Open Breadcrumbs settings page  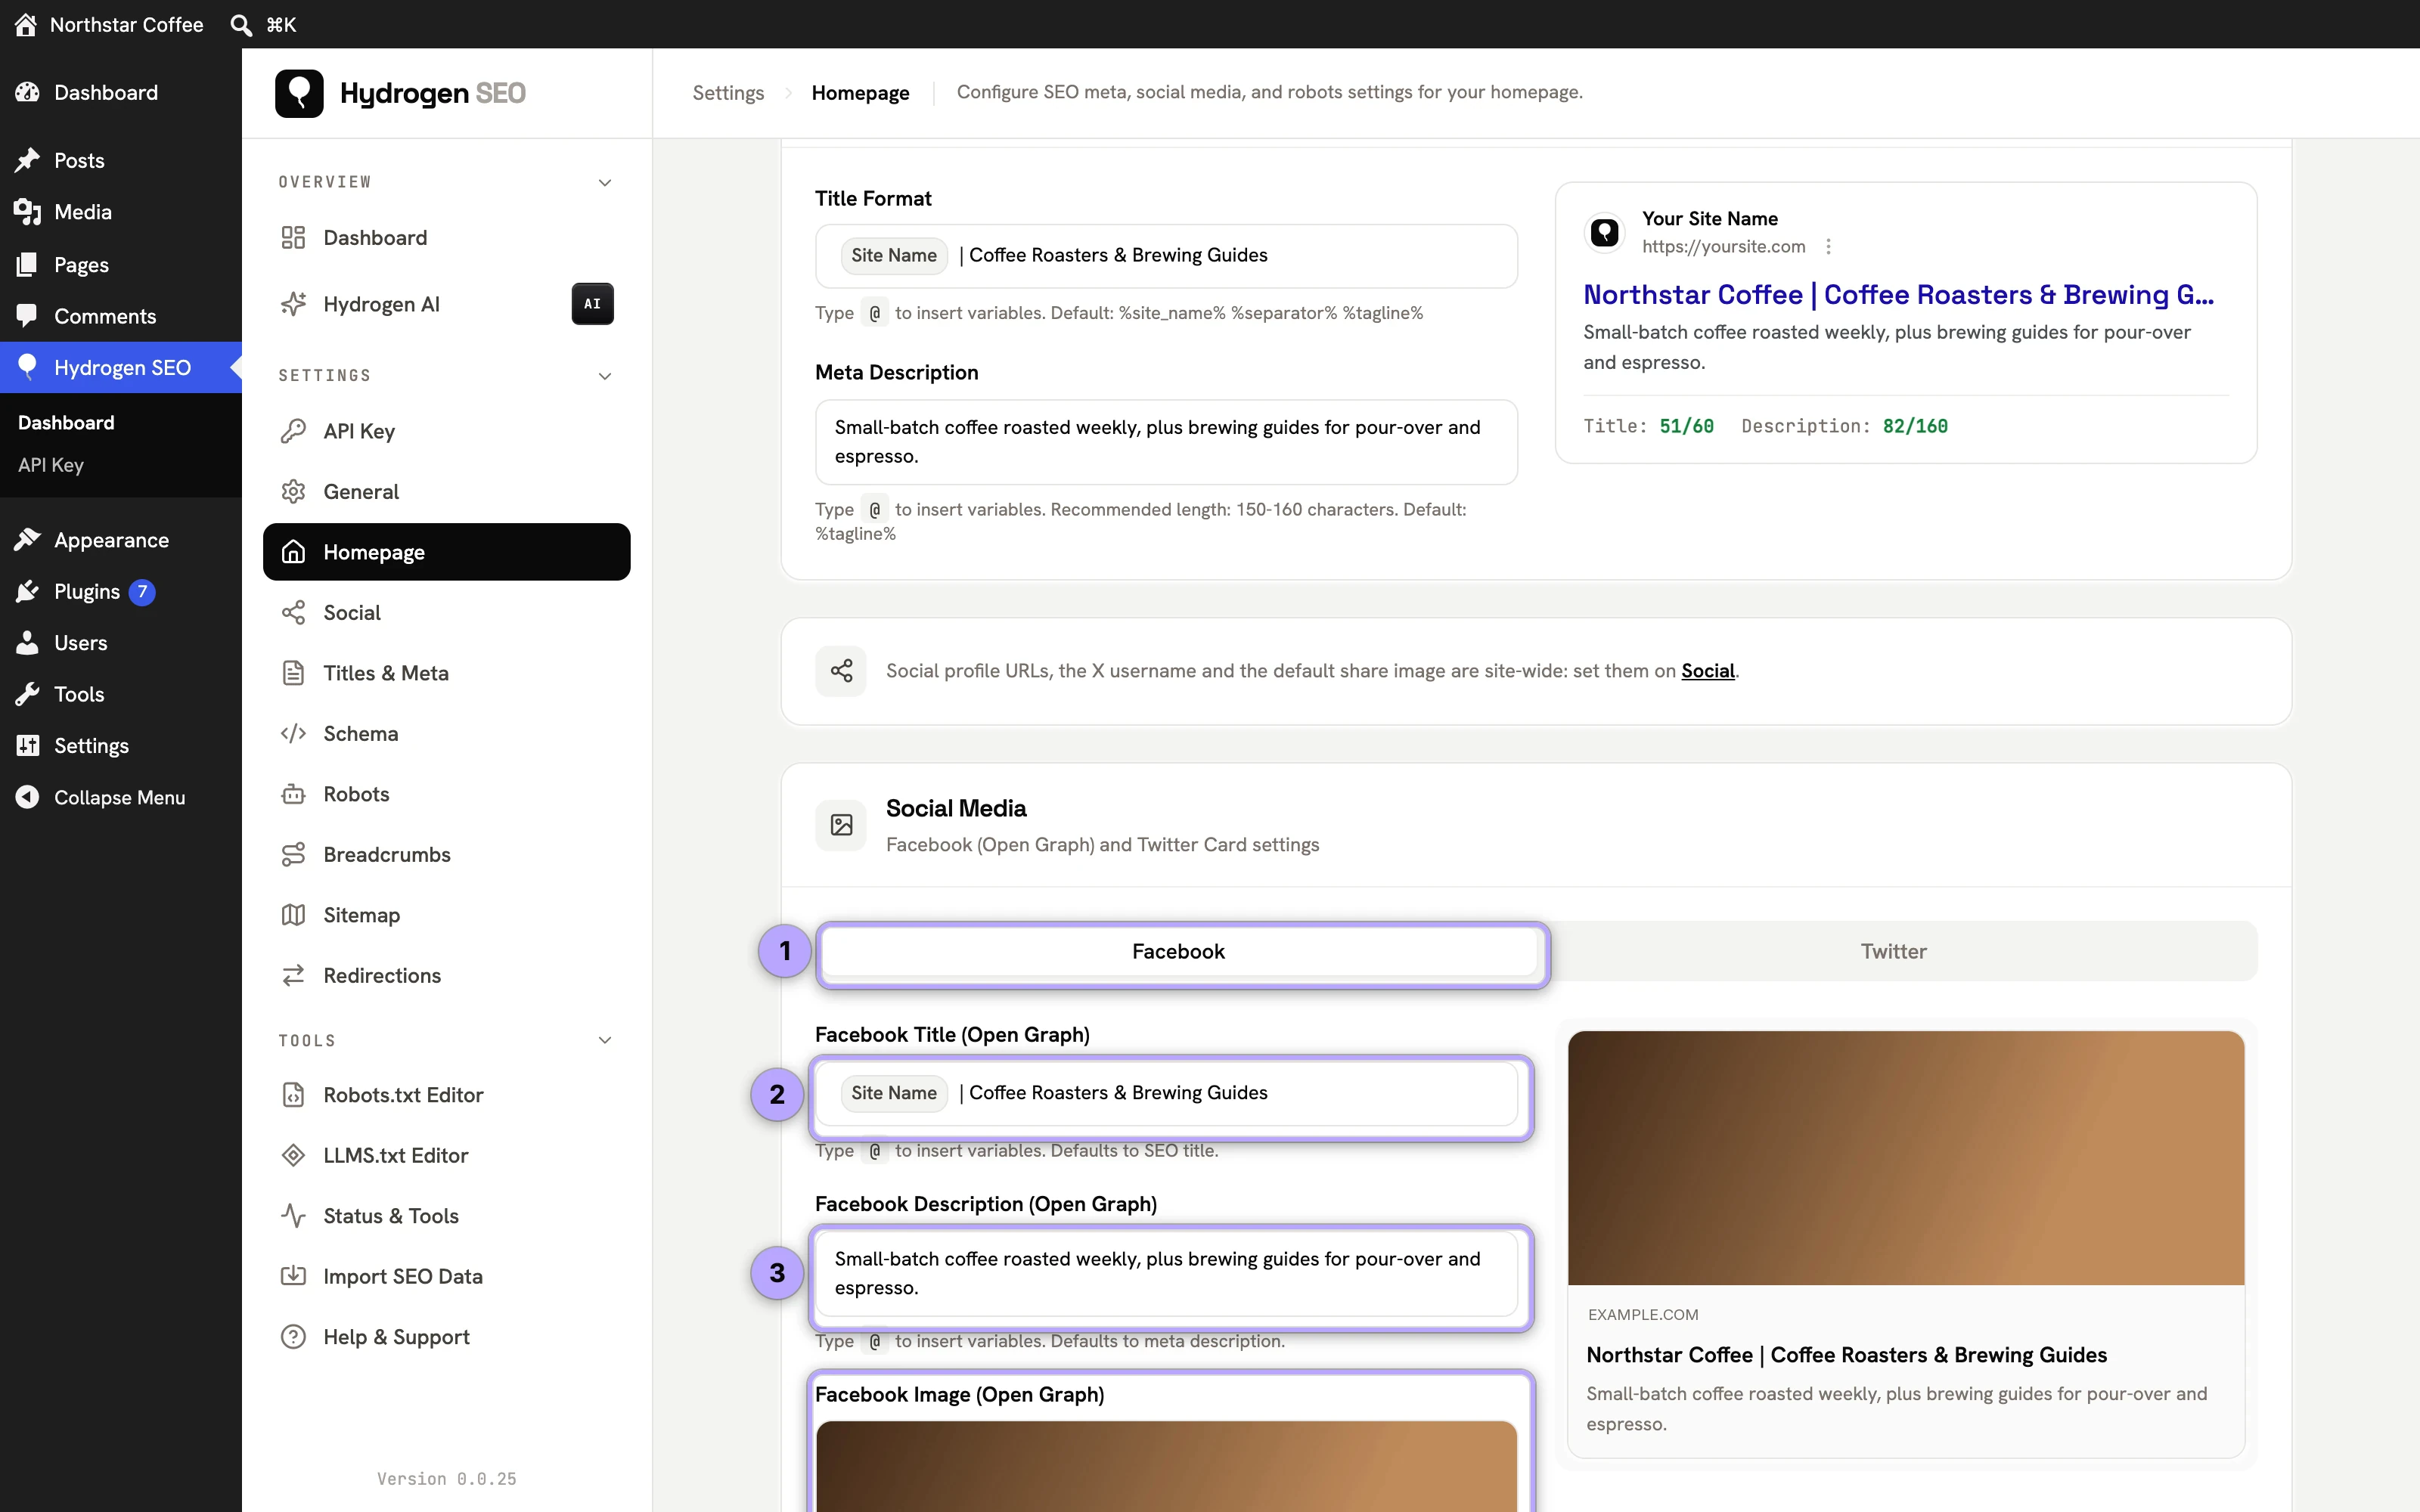[446, 855]
